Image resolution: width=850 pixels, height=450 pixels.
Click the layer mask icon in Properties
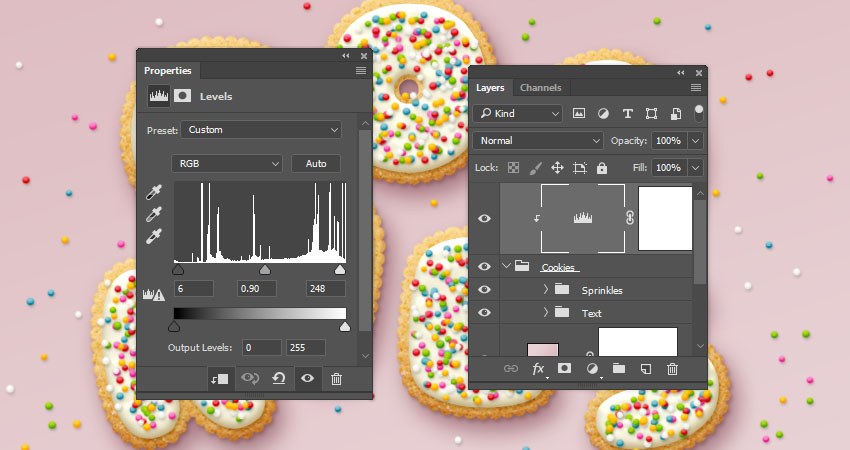coord(183,96)
